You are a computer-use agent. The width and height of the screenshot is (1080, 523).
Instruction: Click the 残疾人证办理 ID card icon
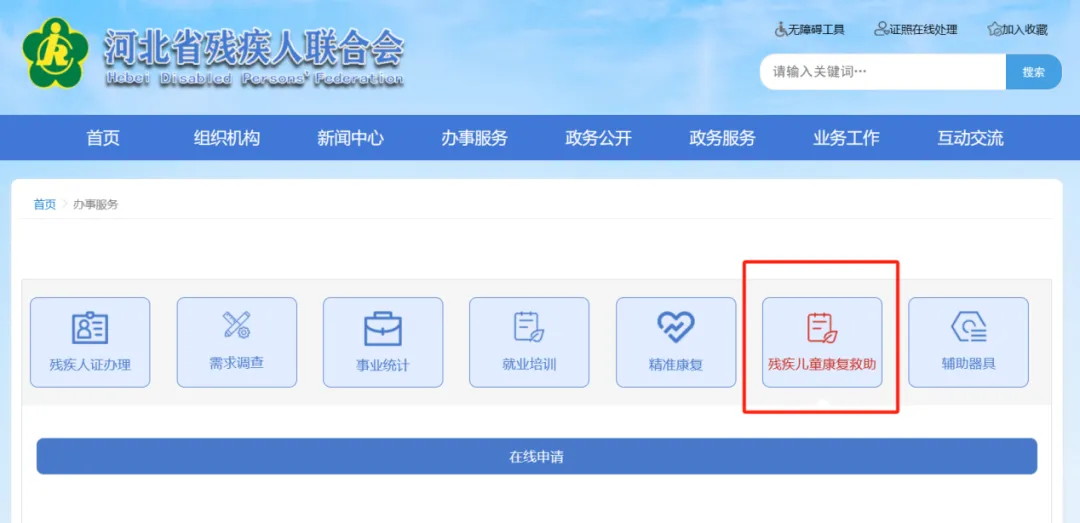pos(90,328)
